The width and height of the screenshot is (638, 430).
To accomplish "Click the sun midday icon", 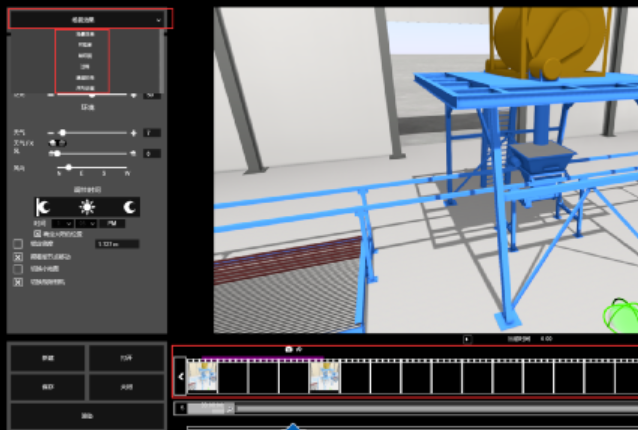I will pos(87,207).
